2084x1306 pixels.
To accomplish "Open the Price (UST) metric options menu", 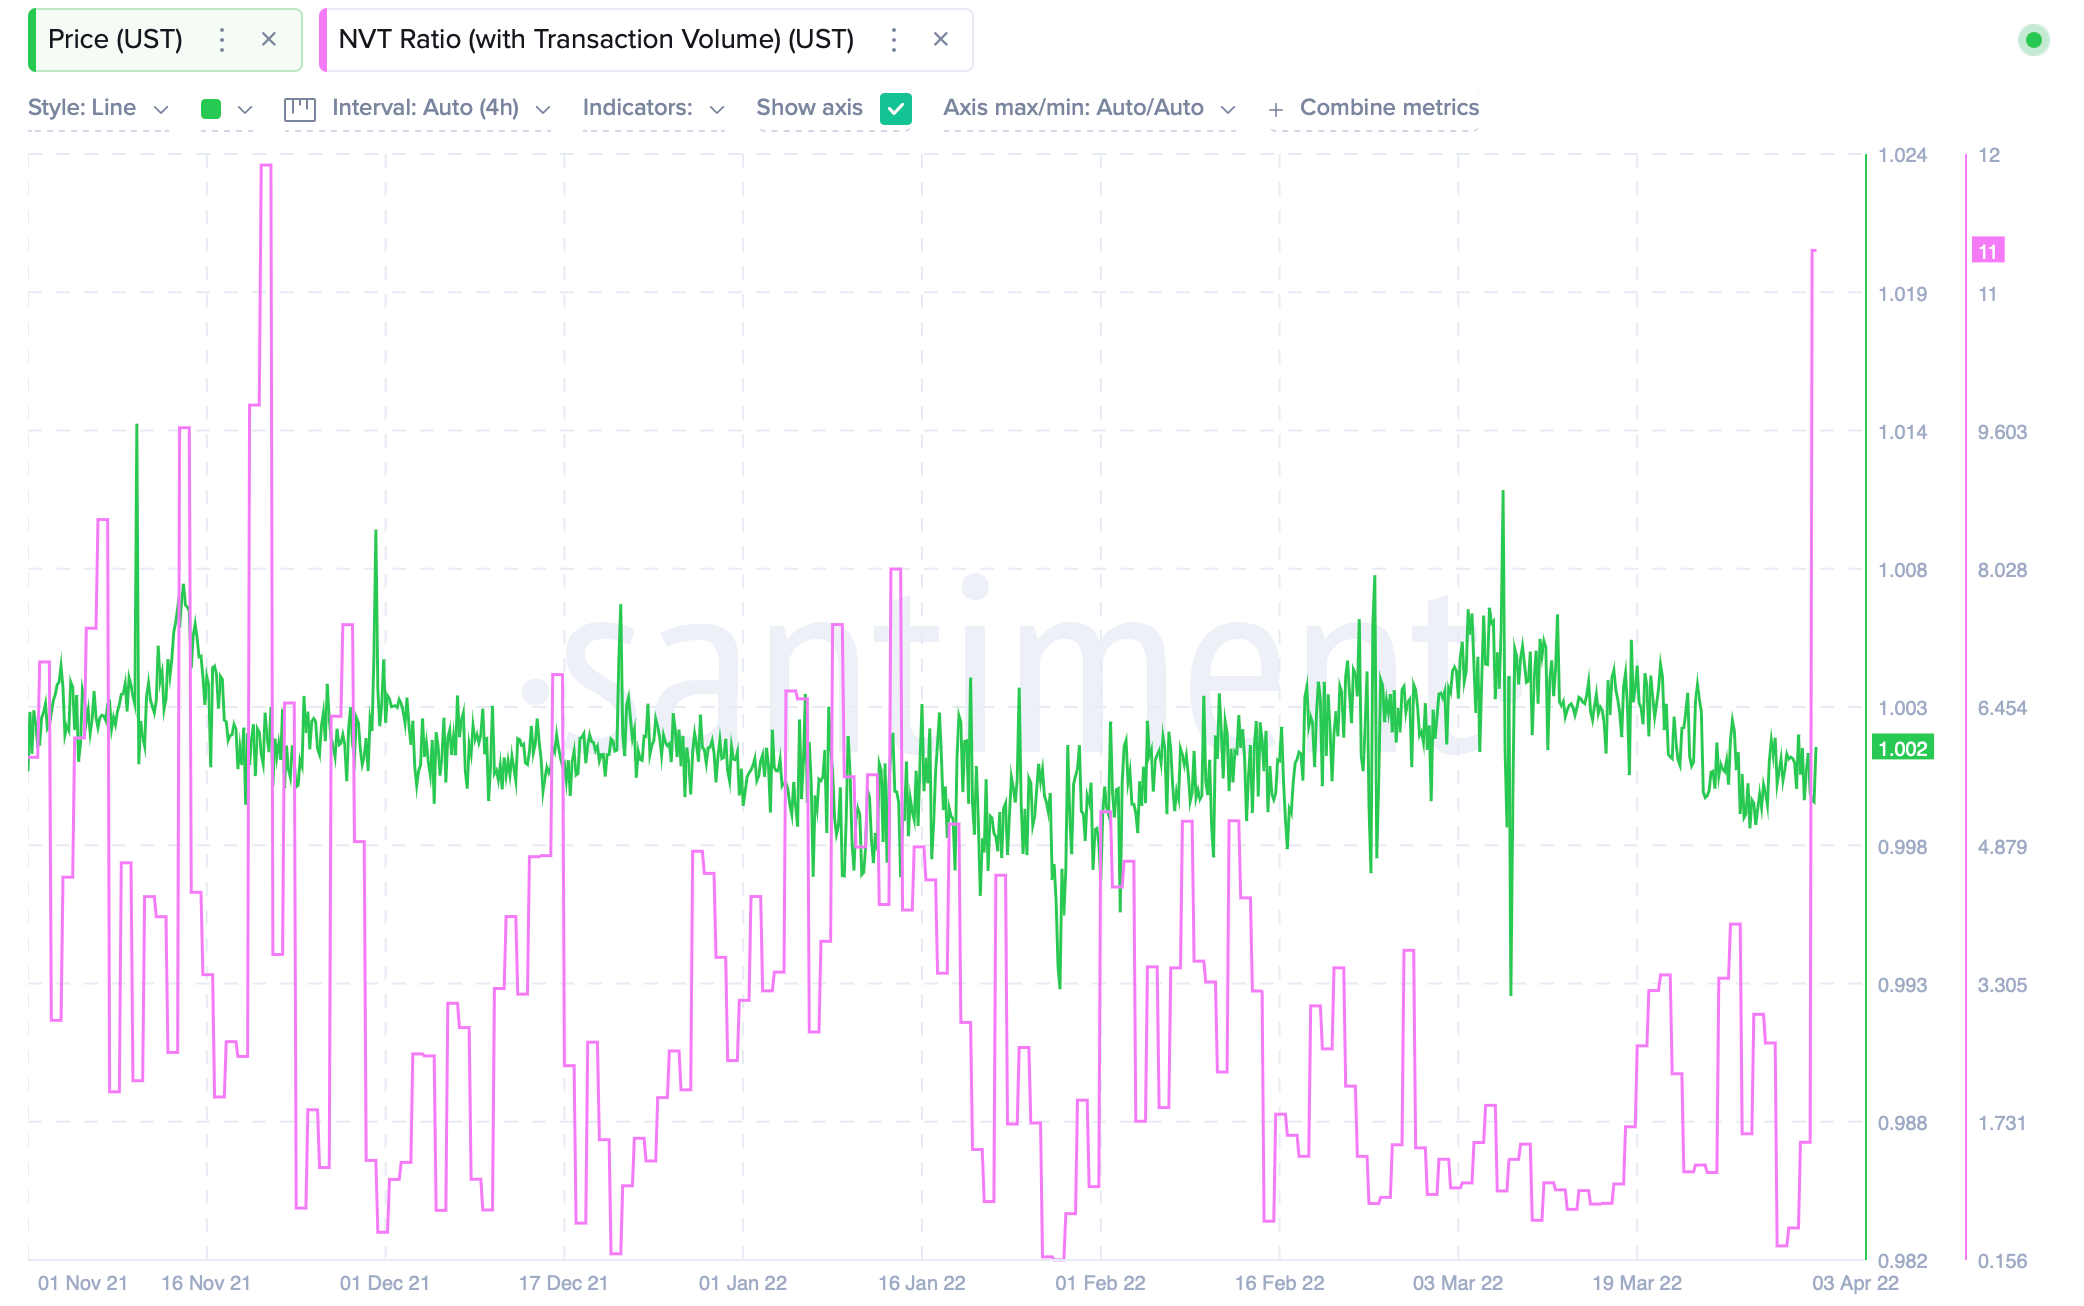I will (222, 40).
